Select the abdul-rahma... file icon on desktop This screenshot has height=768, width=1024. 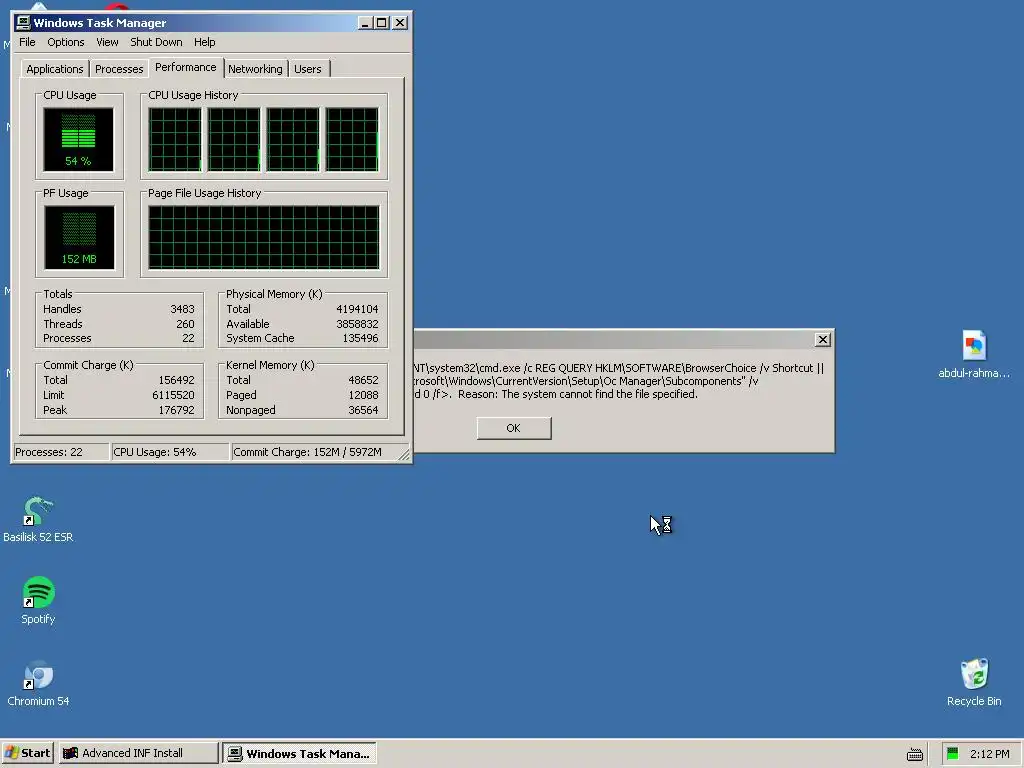974,355
